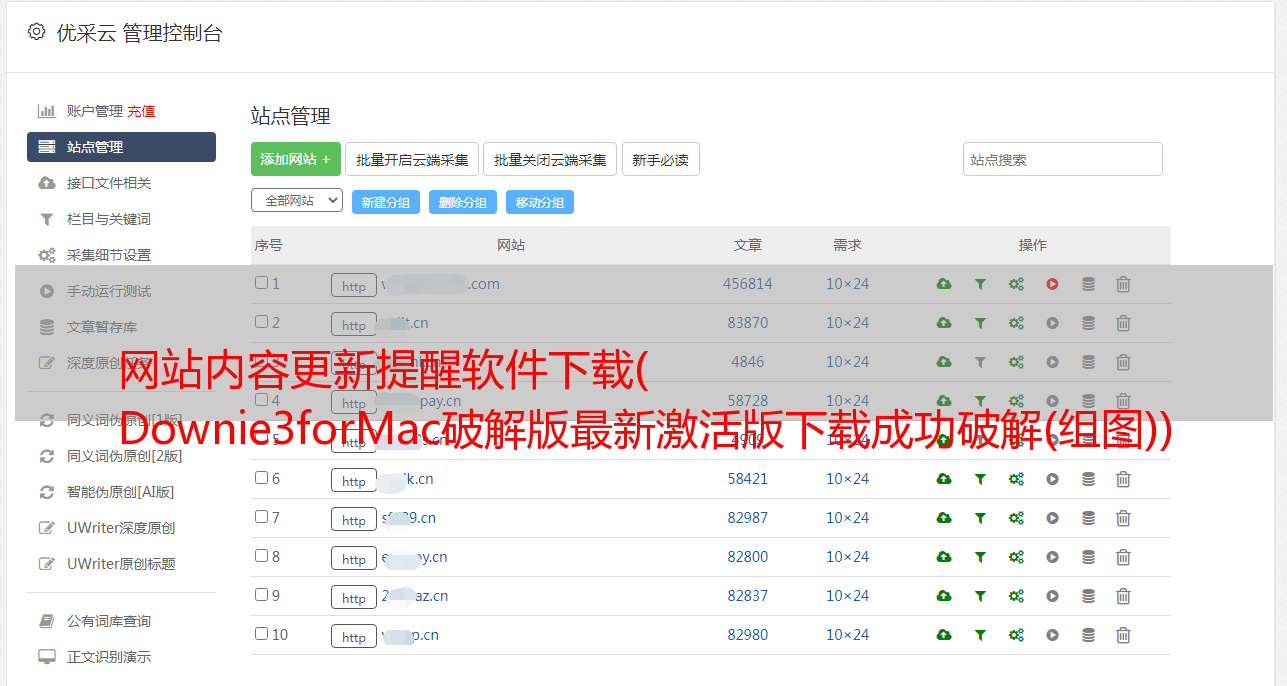Click play icon in 82987 row

point(1052,518)
